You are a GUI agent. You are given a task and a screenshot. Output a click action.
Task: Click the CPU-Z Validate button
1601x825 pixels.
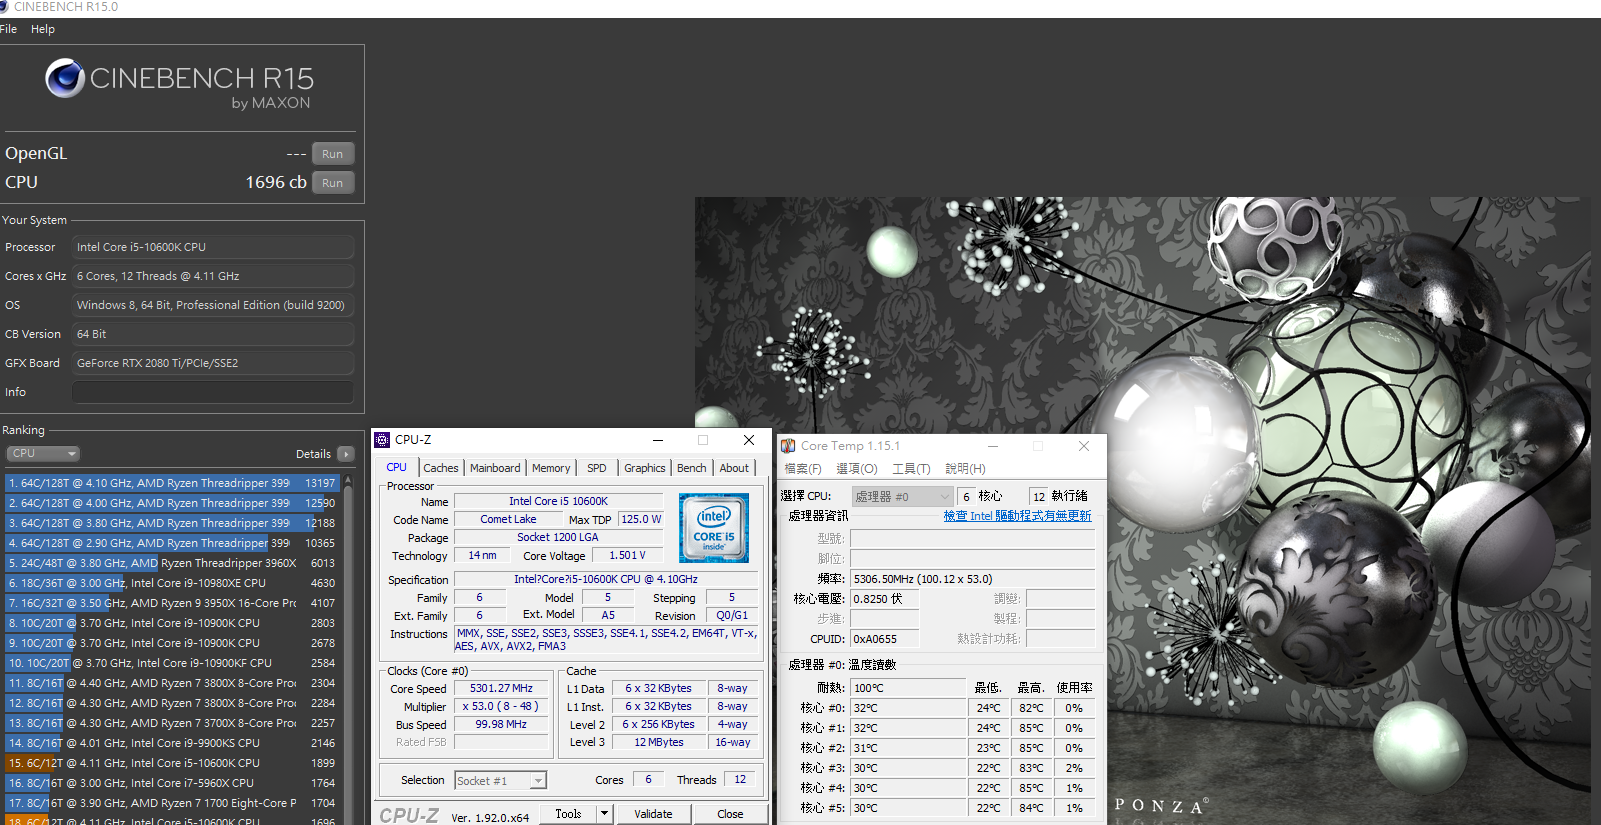coord(653,814)
